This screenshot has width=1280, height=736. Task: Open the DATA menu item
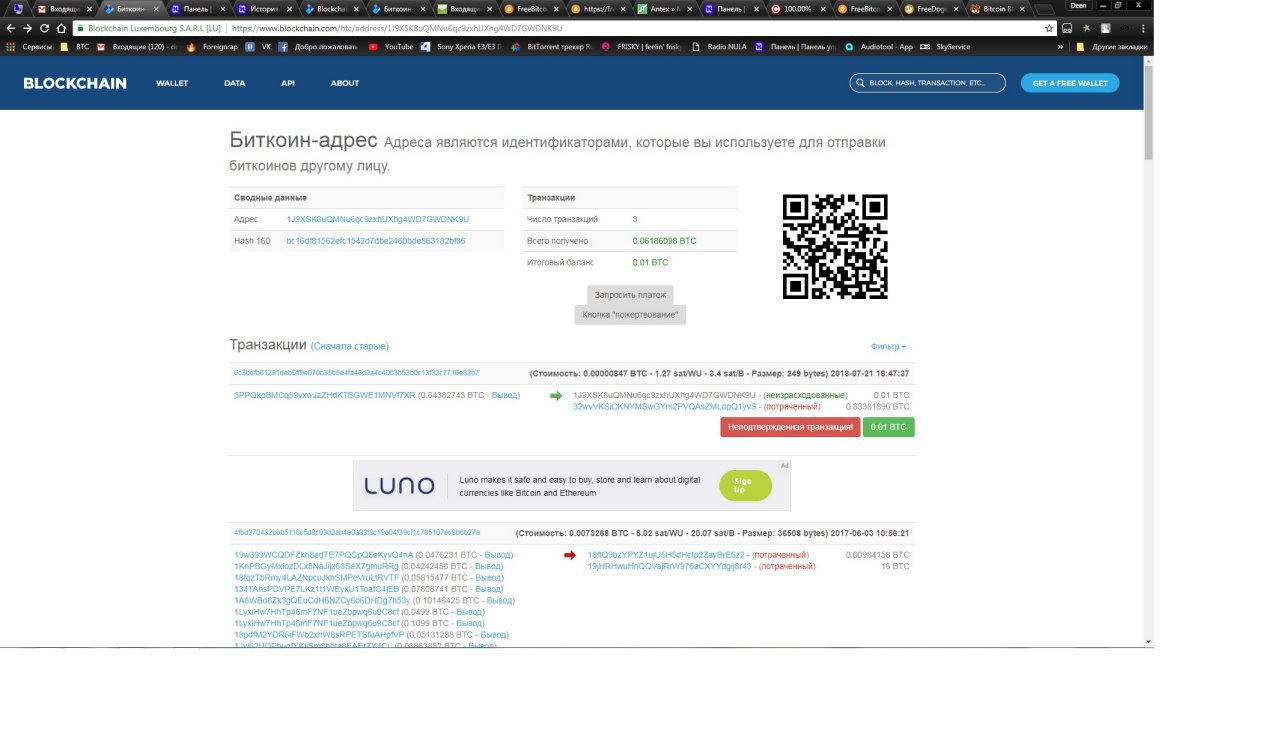[x=234, y=83]
